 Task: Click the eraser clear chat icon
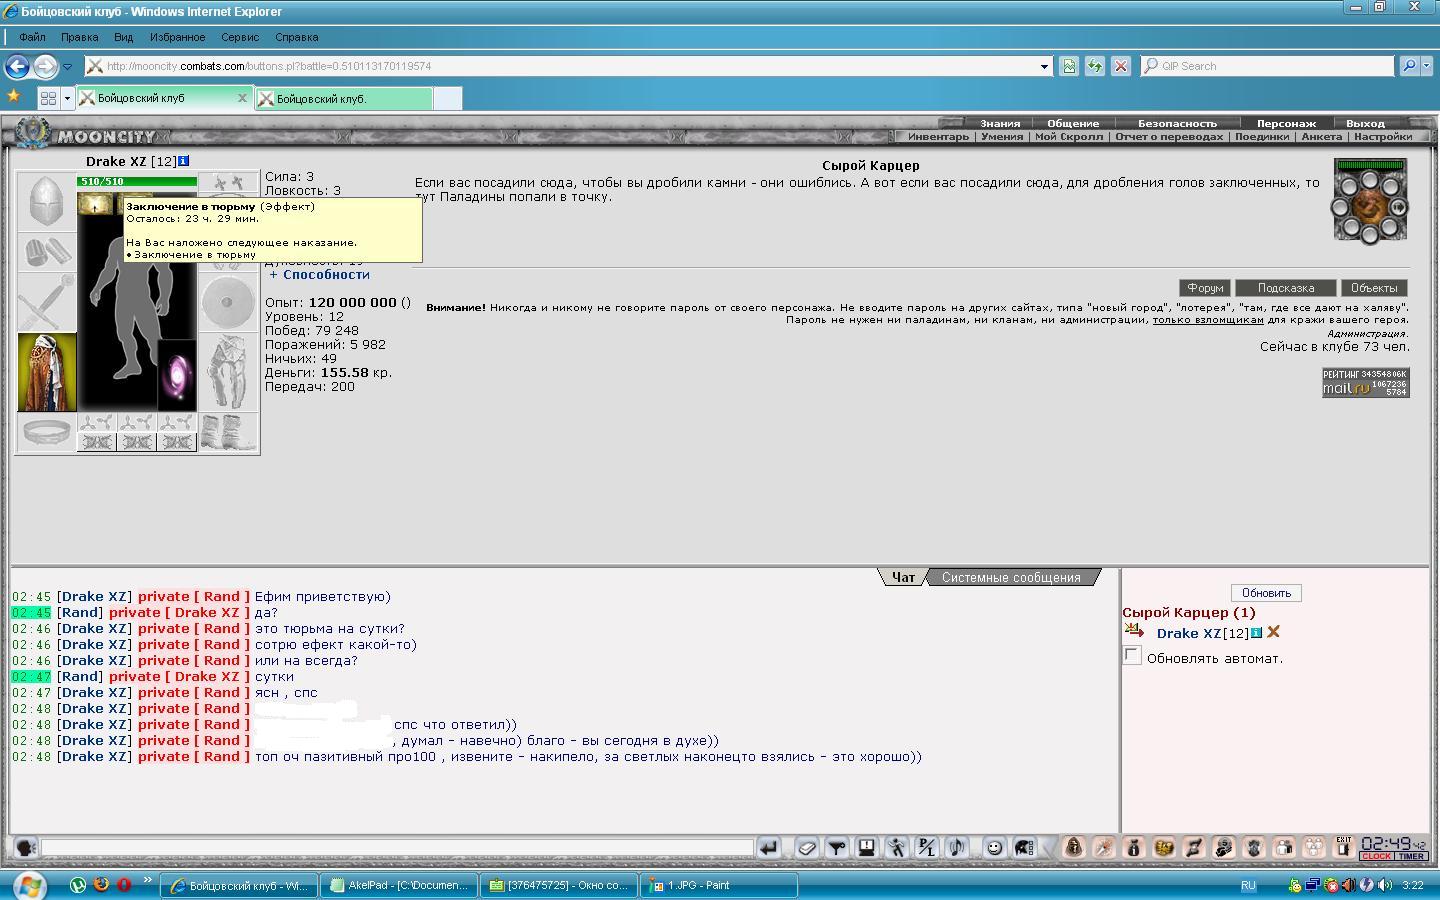[x=806, y=848]
